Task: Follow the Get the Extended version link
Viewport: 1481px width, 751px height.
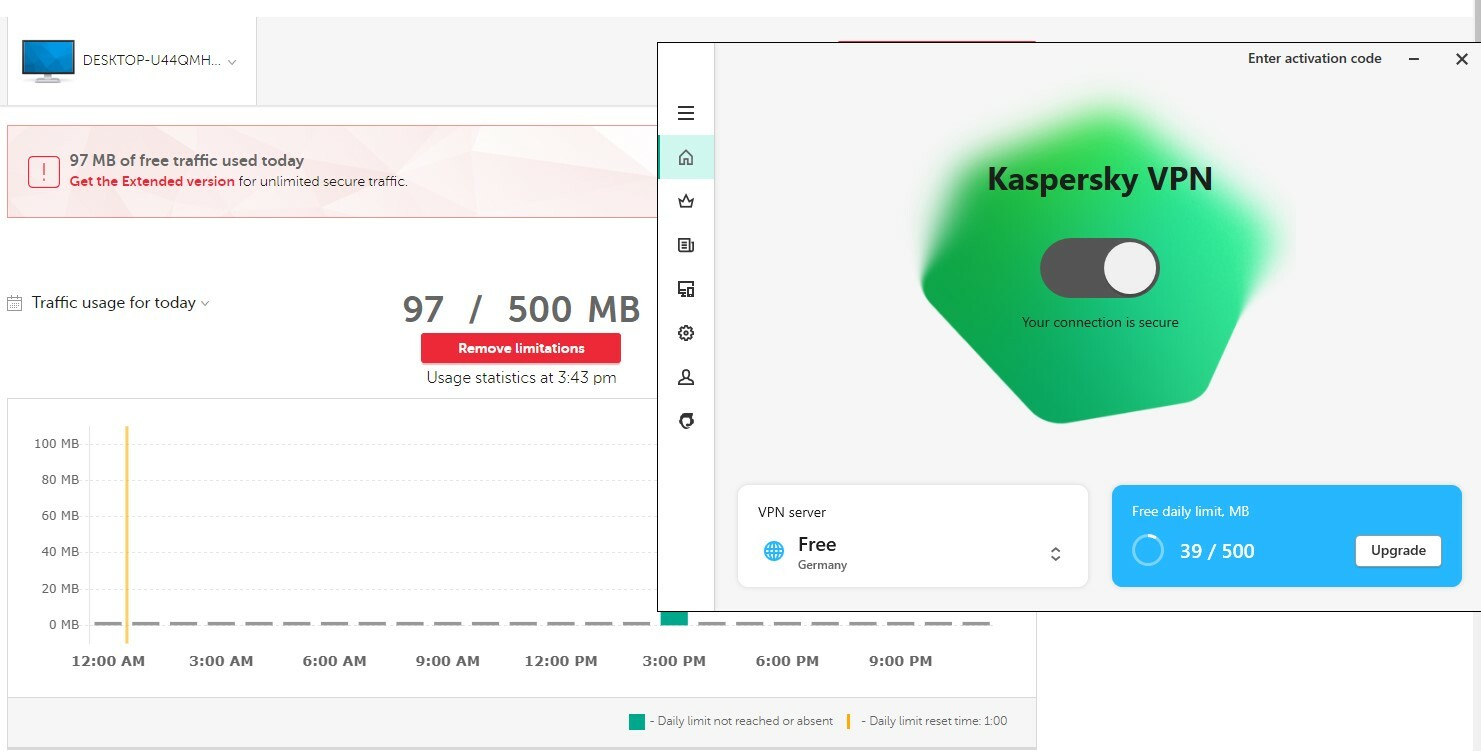Action: point(152,181)
